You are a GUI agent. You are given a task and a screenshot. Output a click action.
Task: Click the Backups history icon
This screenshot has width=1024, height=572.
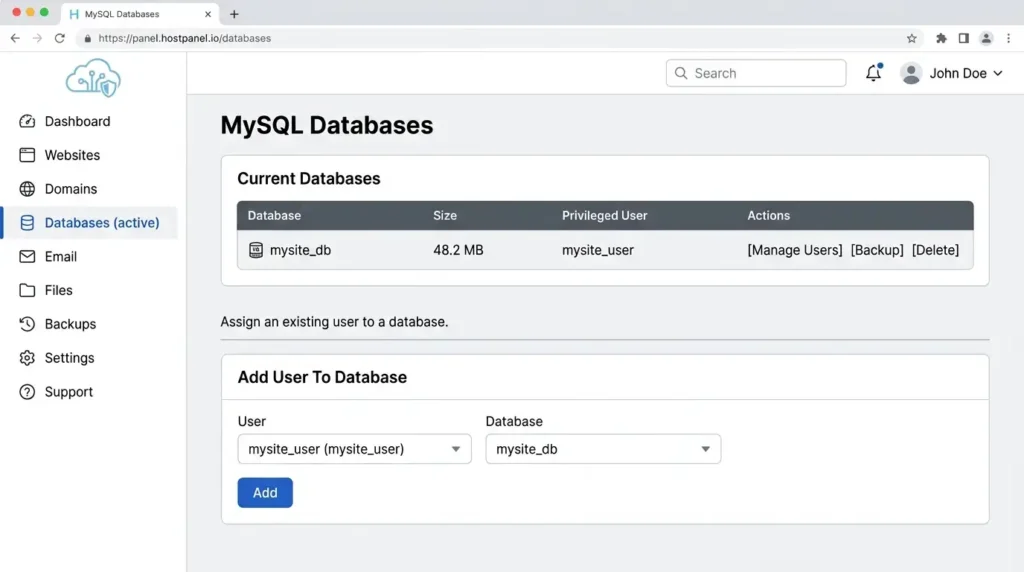[x=27, y=325]
